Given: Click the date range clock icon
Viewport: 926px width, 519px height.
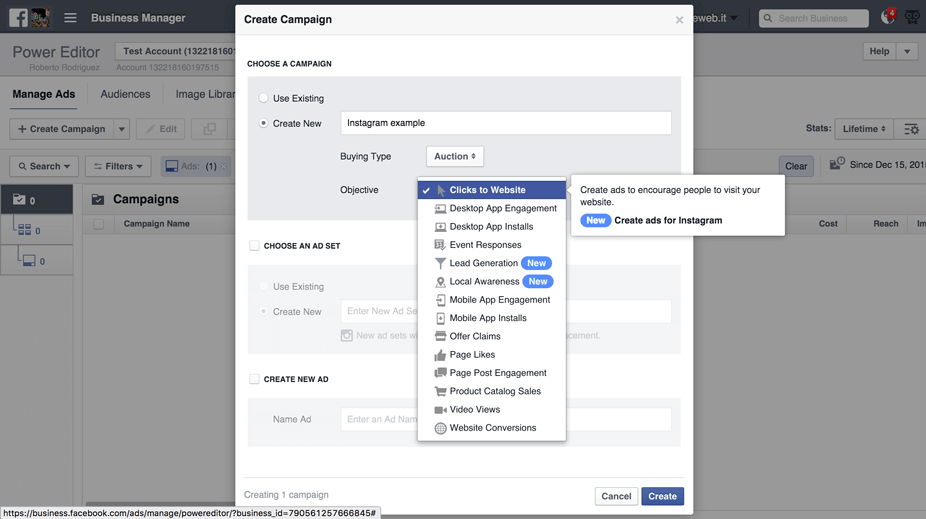Looking at the screenshot, I should 837,164.
